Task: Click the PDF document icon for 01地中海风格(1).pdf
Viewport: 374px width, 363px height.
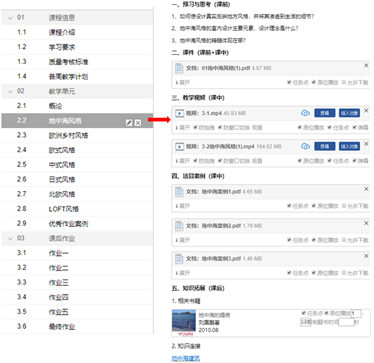Action: coord(179,68)
